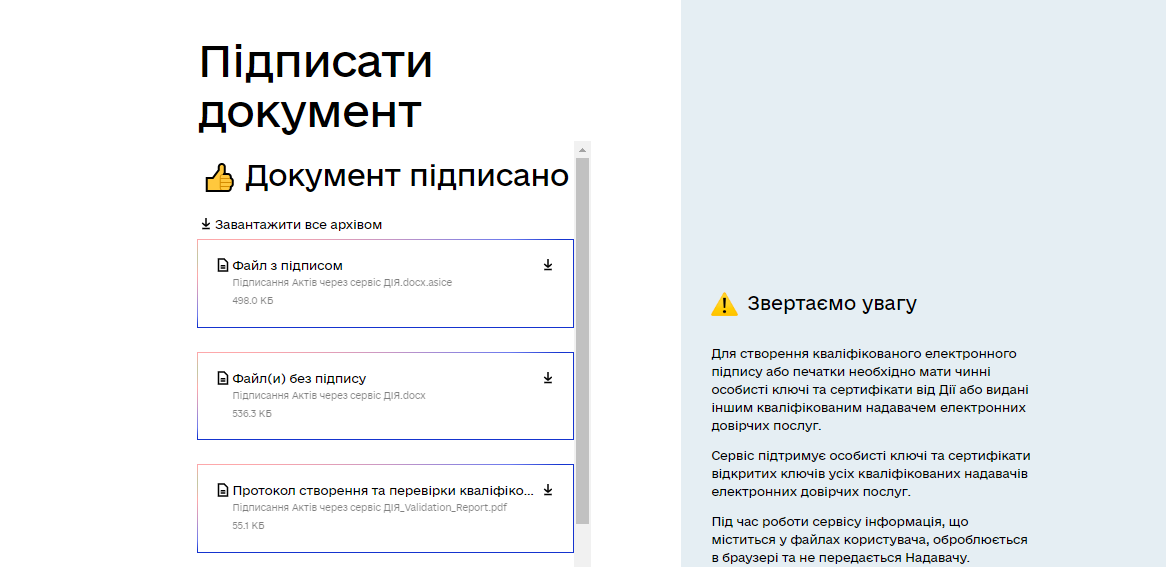
Task: Download the validation protocol via arrow icon
Action: [x=548, y=490]
